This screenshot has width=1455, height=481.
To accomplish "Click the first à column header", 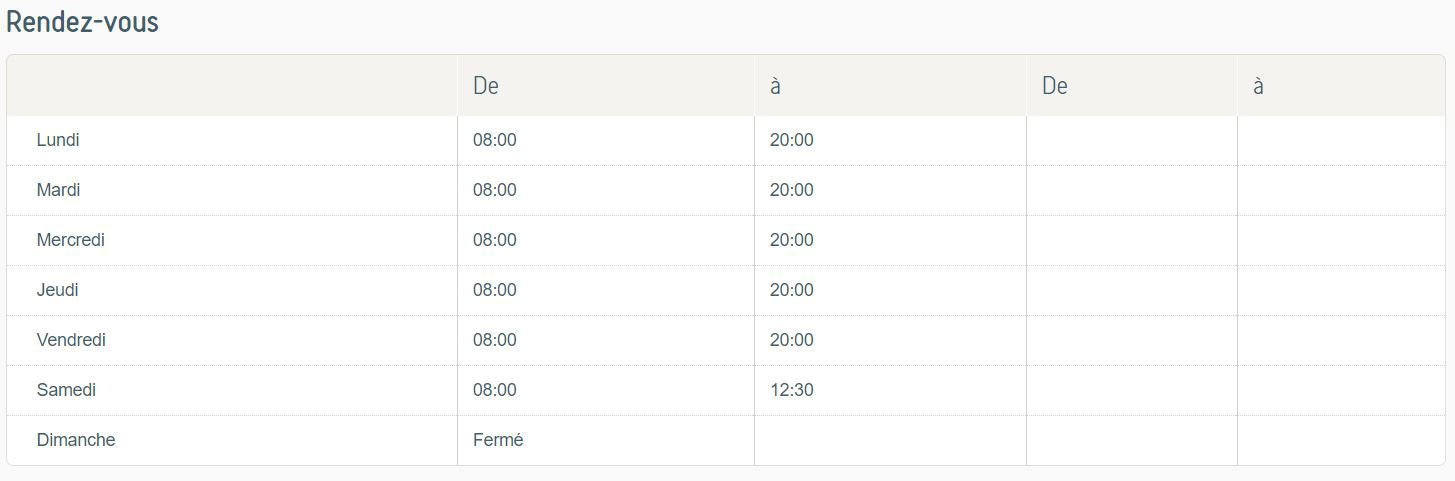I will [x=775, y=86].
